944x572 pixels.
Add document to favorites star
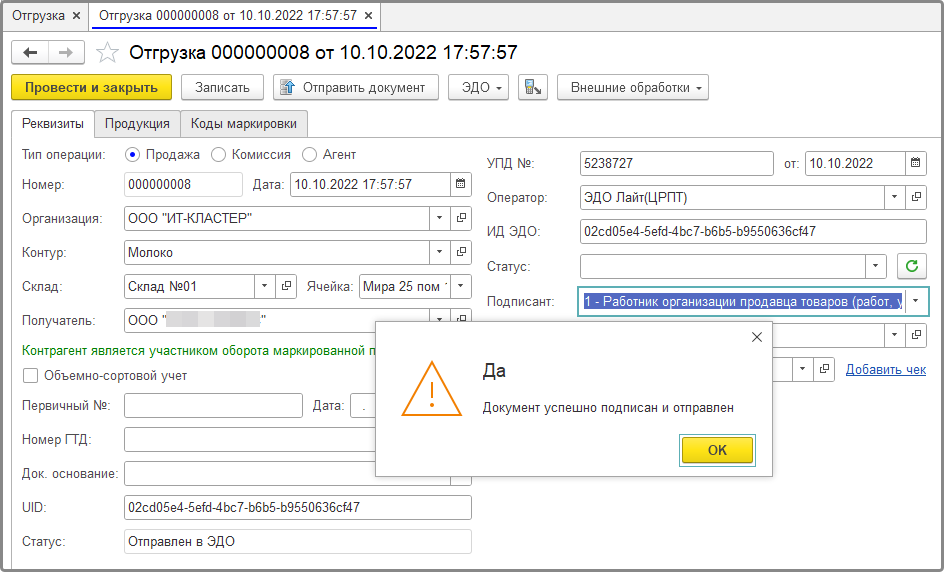[x=108, y=52]
